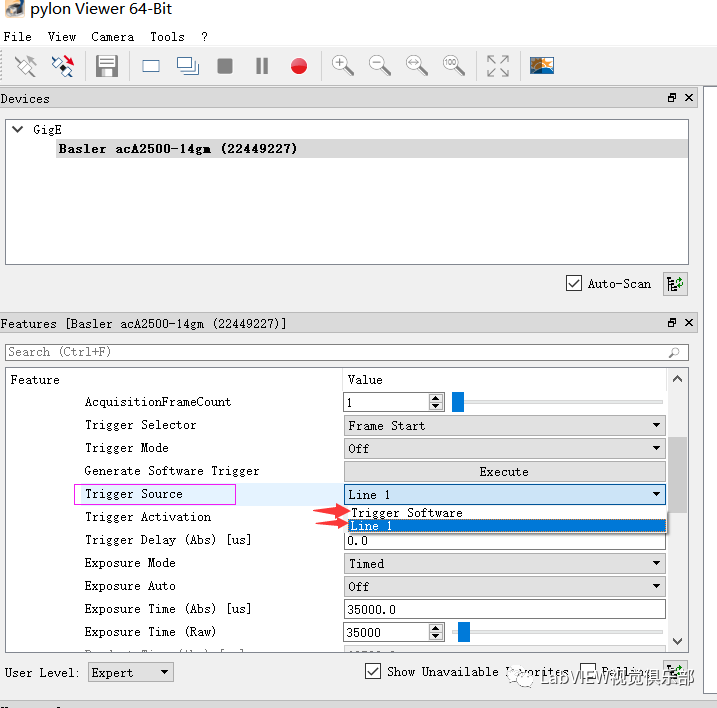Click the Generate Software Trigger label

[172, 471]
